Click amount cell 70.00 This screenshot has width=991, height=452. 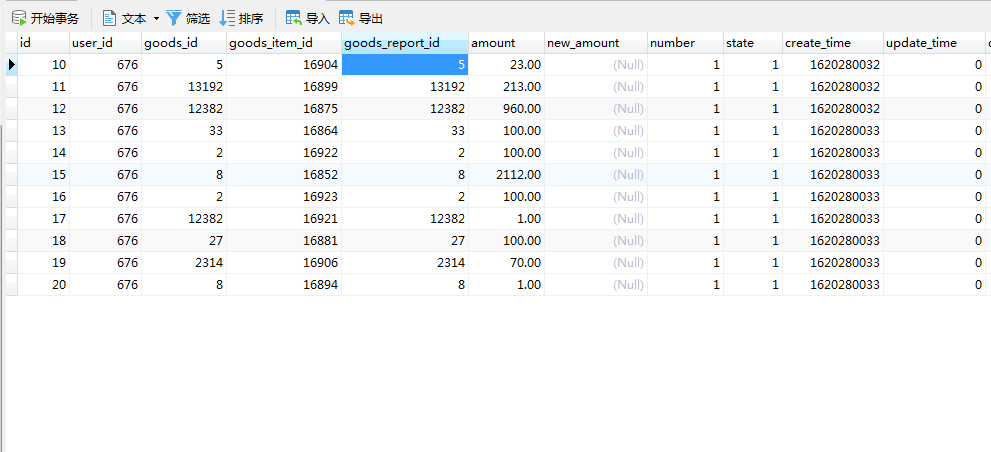click(x=506, y=262)
